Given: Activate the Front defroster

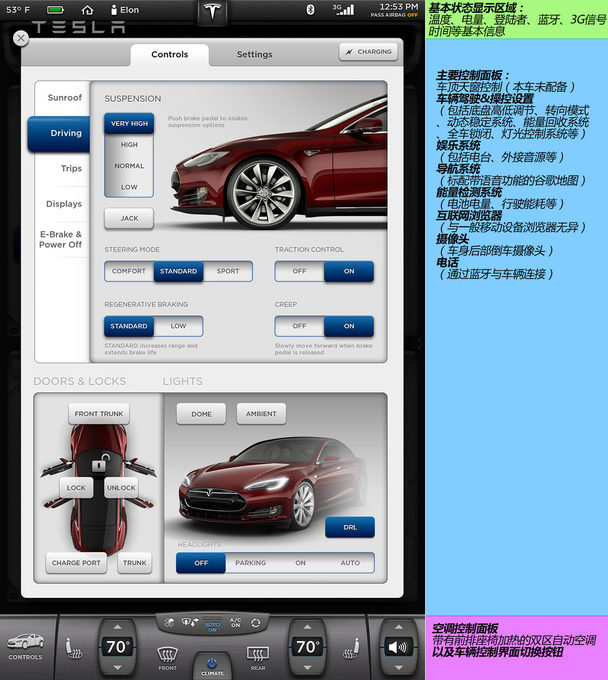Looking at the screenshot, I should [x=167, y=657].
